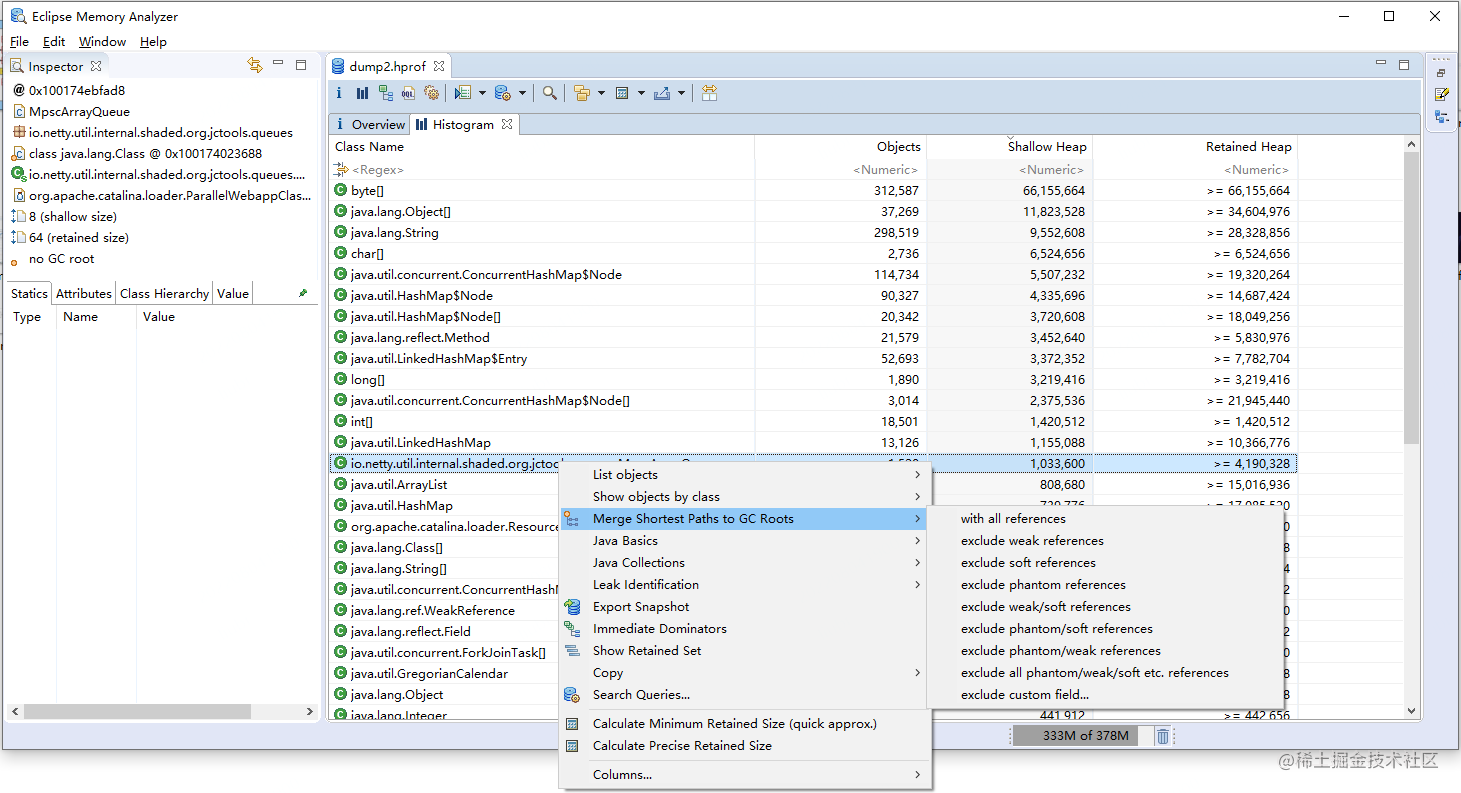Open dropdown next to query browser icon

[522, 93]
